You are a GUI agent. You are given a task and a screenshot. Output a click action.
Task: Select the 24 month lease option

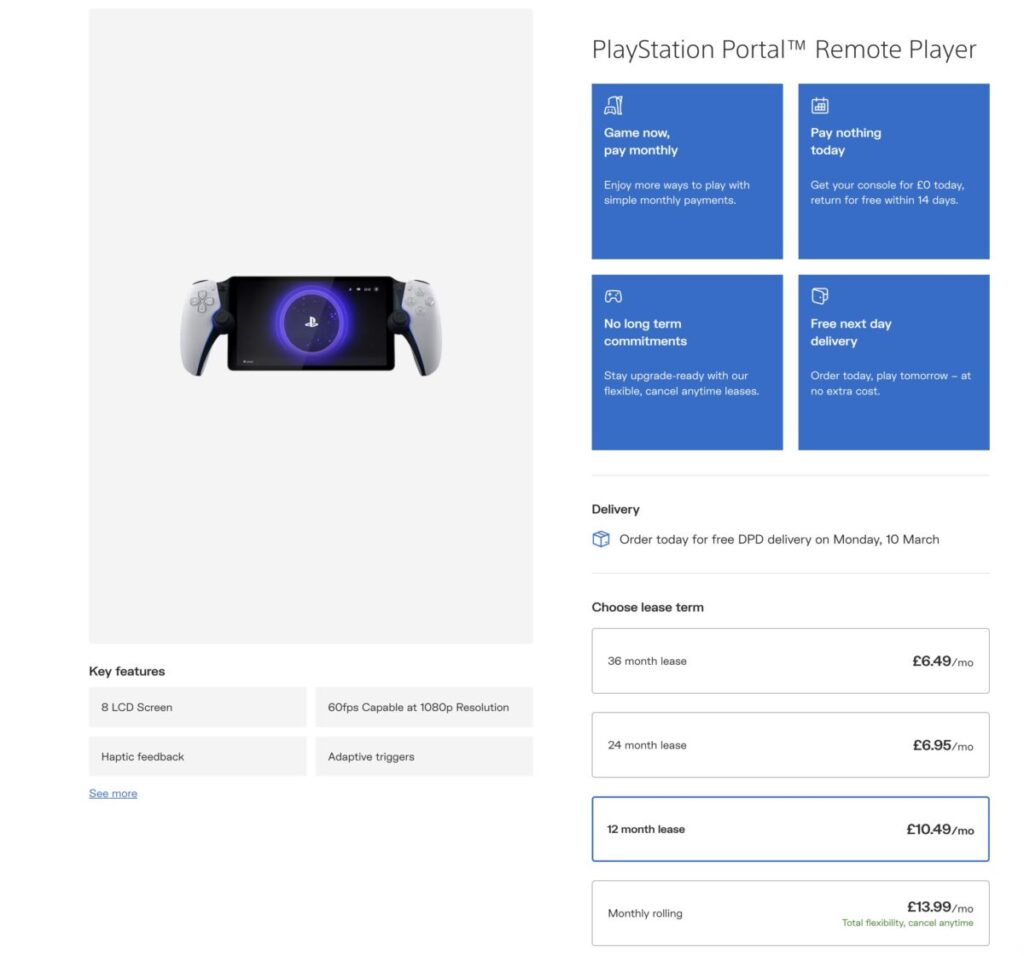pos(790,745)
